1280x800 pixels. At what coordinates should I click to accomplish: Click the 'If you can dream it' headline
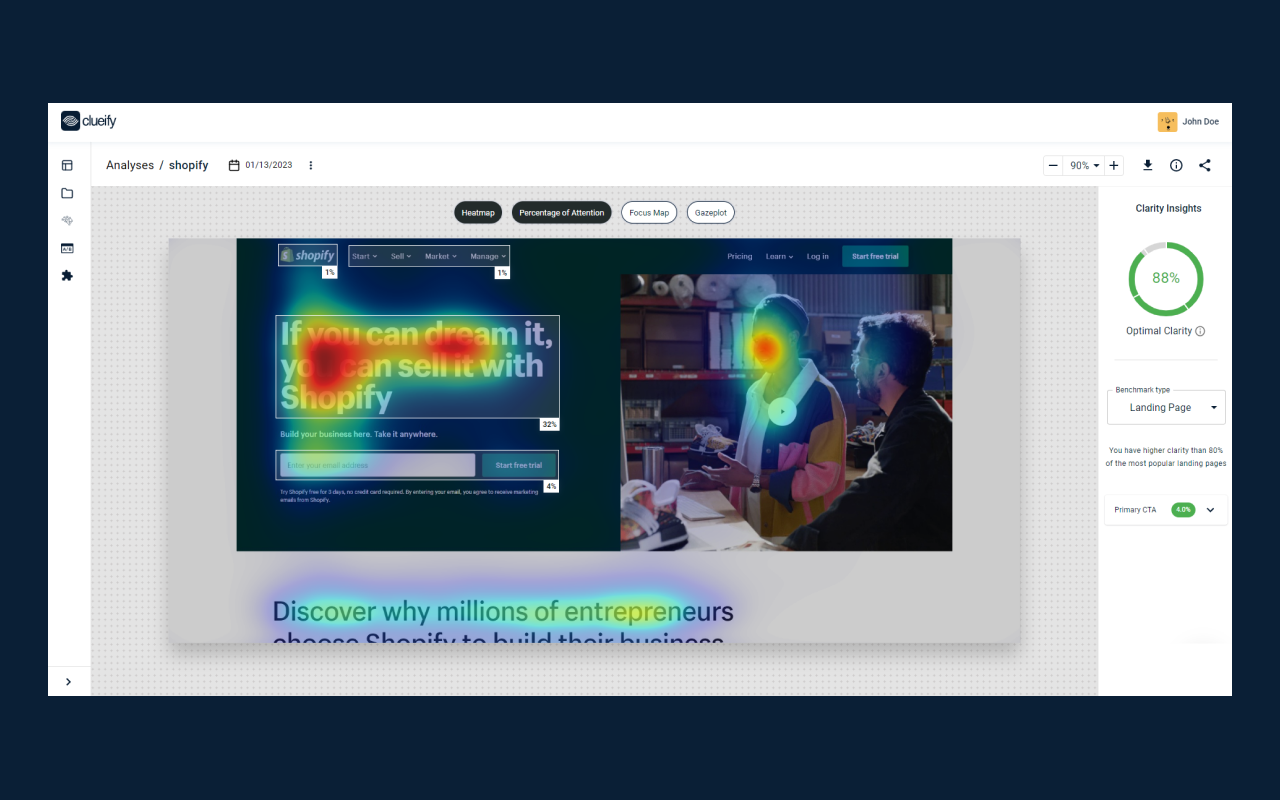click(416, 366)
